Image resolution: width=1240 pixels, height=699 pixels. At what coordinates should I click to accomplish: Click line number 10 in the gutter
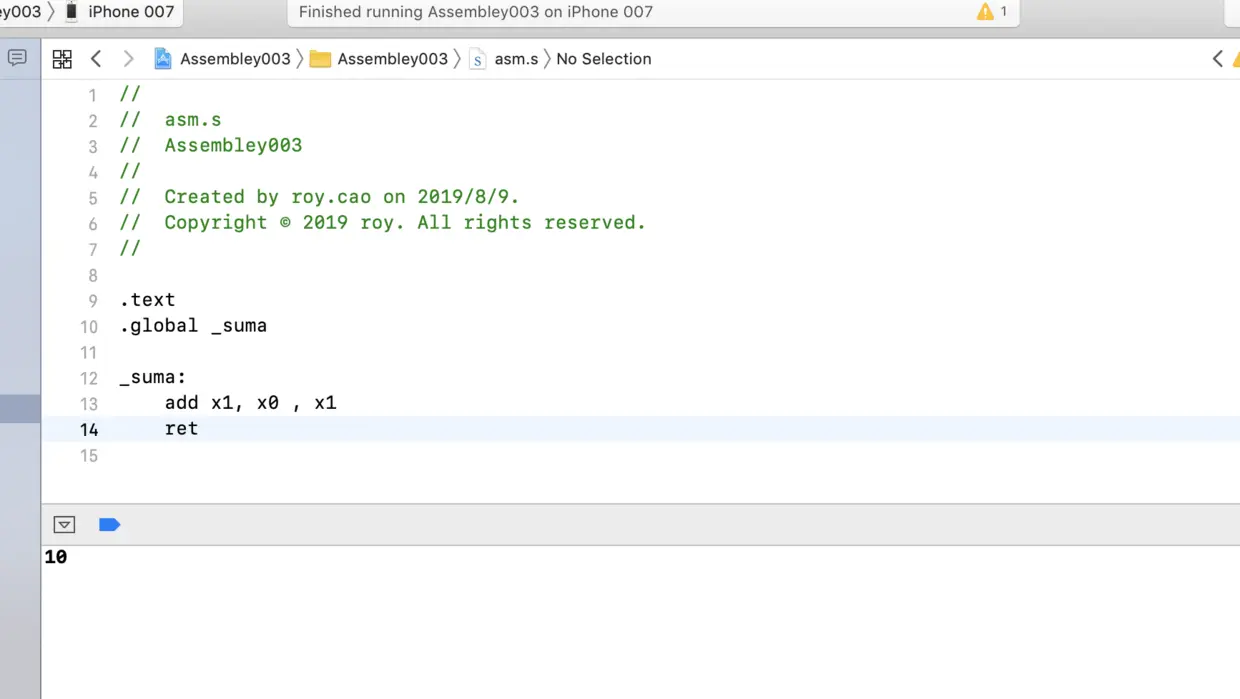[x=89, y=327]
